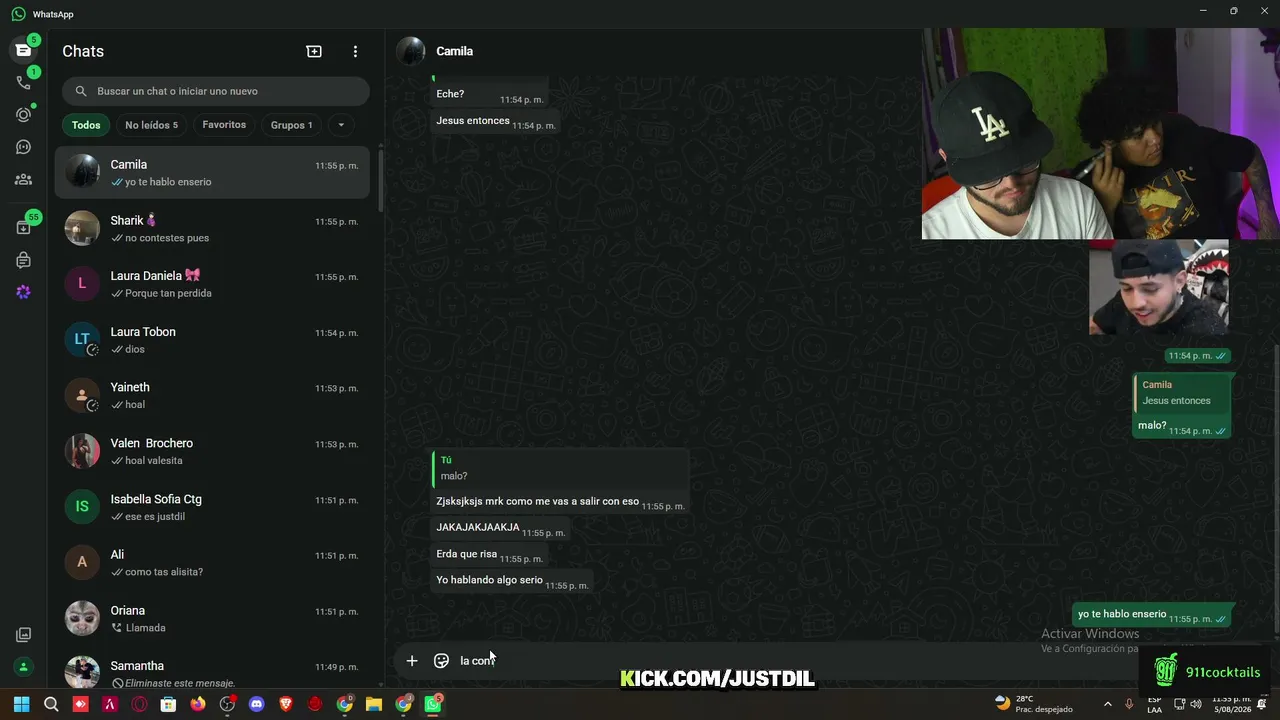Open Windows Search on the taskbar
The height and width of the screenshot is (720, 1280).
(51, 704)
